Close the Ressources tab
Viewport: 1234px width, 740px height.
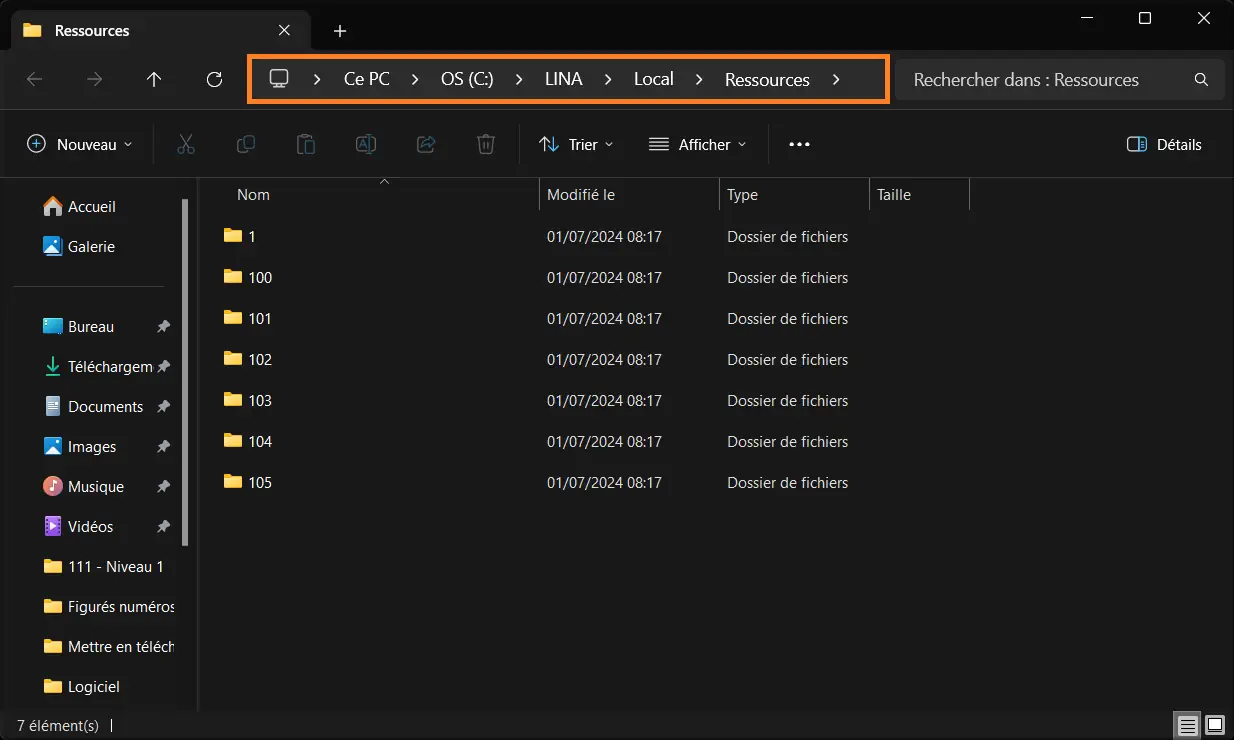[285, 30]
